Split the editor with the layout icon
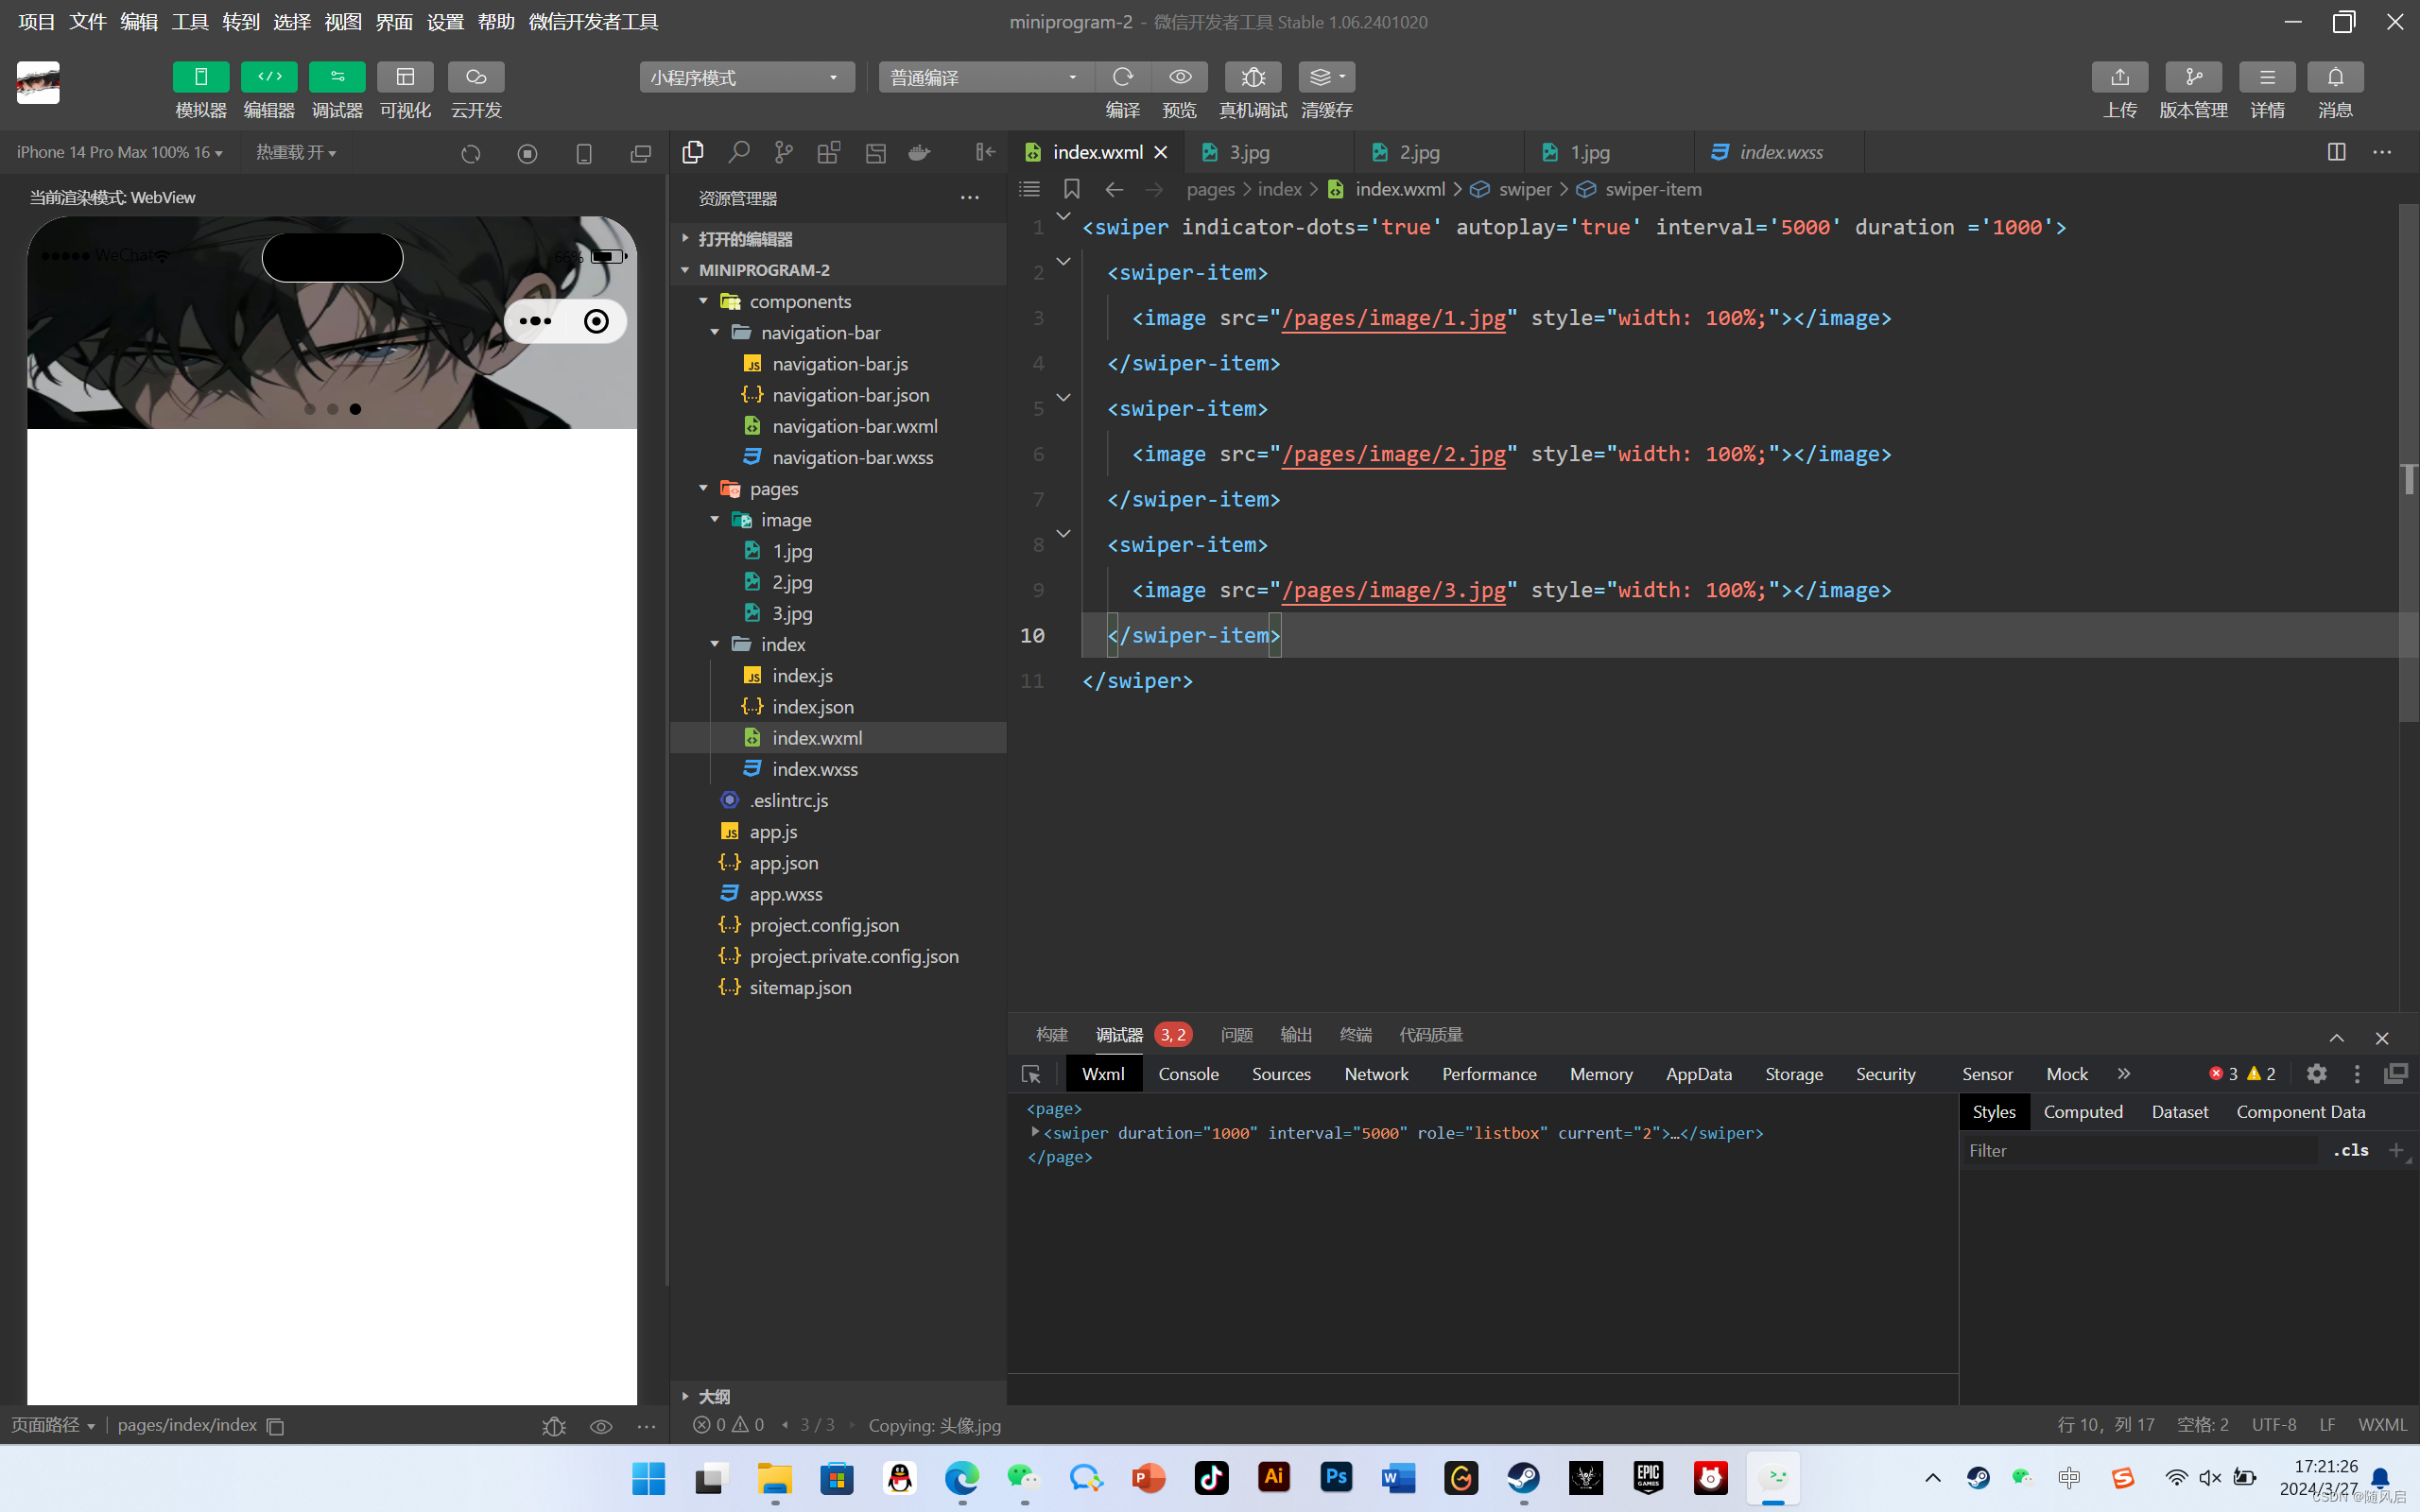The image size is (2420, 1512). point(2336,152)
